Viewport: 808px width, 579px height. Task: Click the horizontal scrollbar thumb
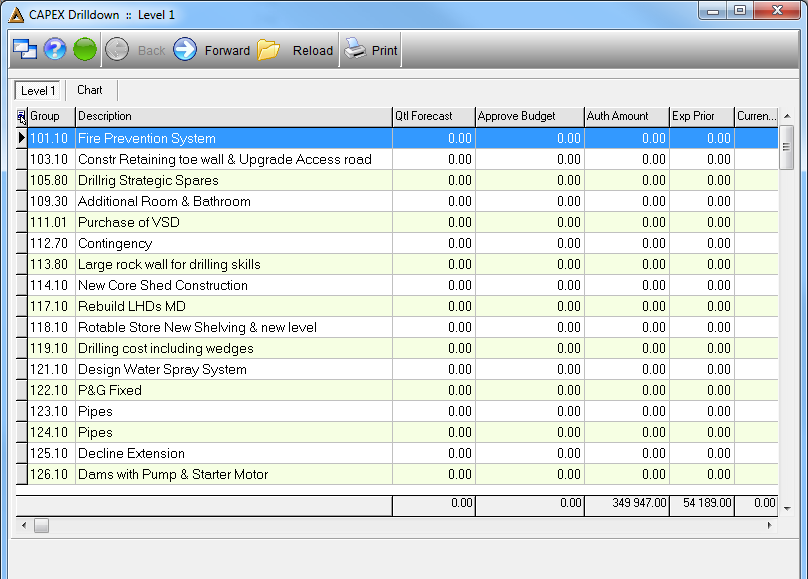point(42,525)
